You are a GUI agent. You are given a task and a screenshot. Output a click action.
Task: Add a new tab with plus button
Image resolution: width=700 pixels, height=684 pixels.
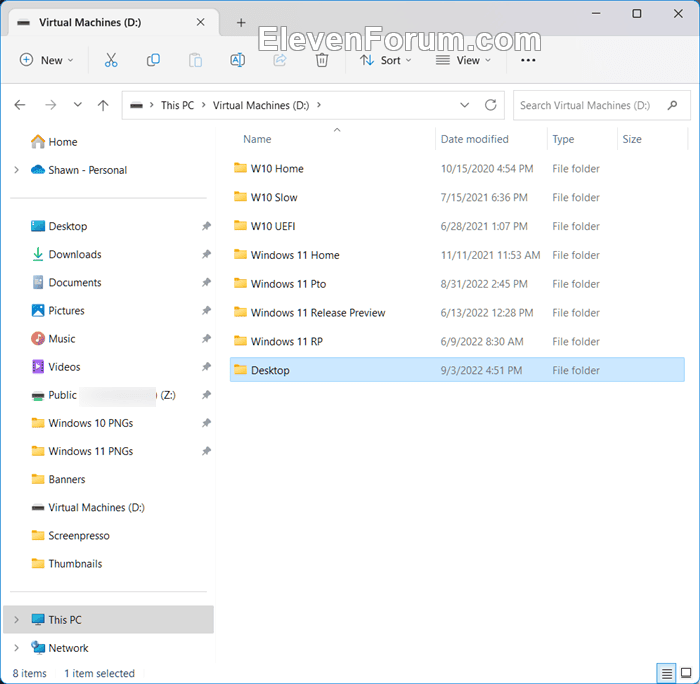point(241,22)
